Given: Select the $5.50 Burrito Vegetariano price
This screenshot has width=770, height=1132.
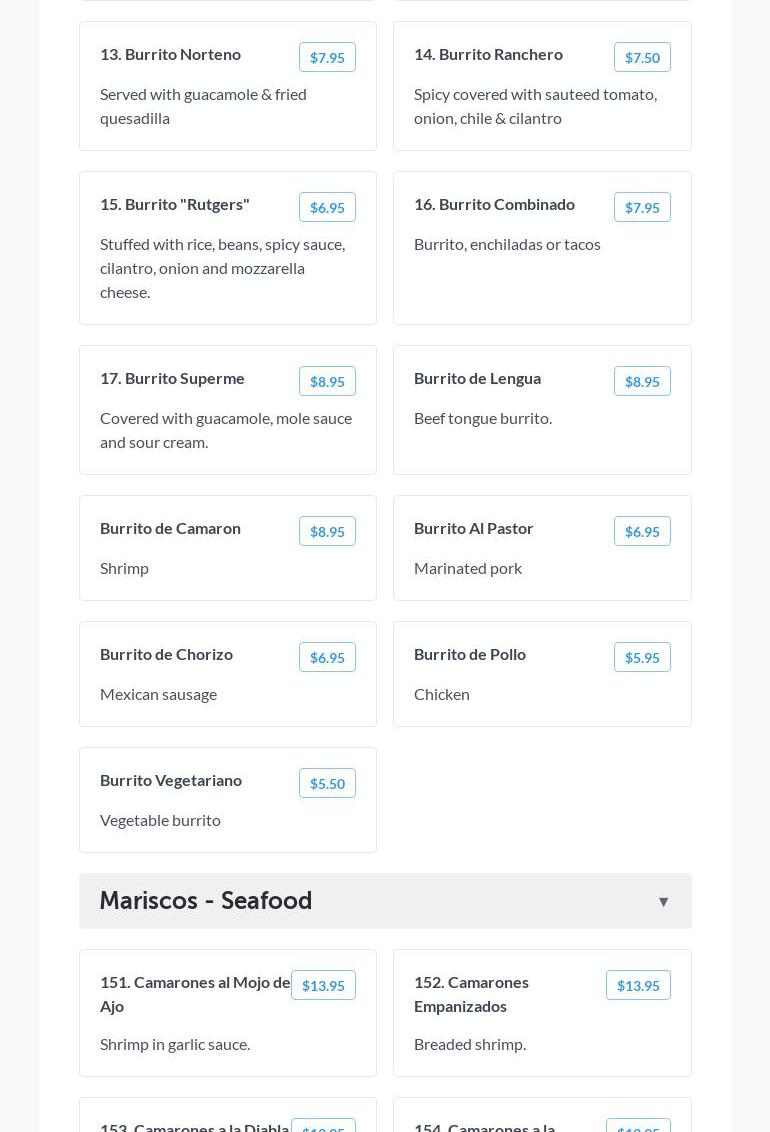Looking at the screenshot, I should (x=327, y=784).
